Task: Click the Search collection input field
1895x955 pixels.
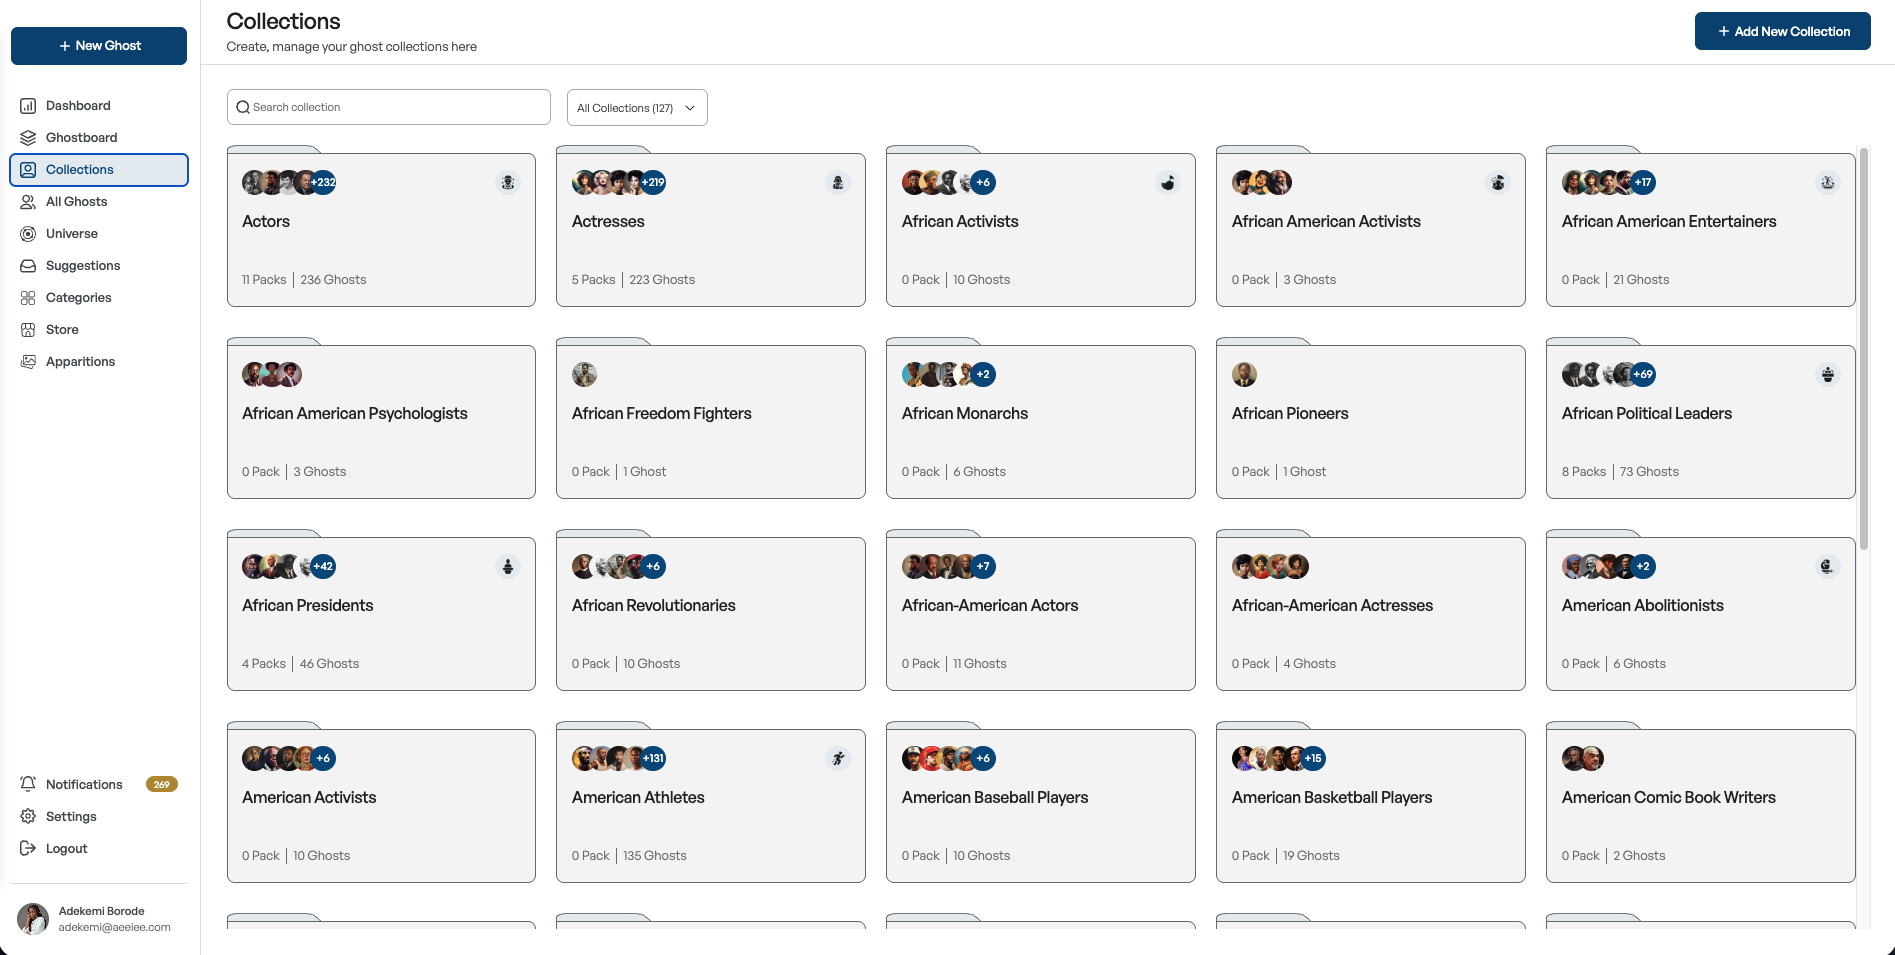Action: tap(389, 107)
